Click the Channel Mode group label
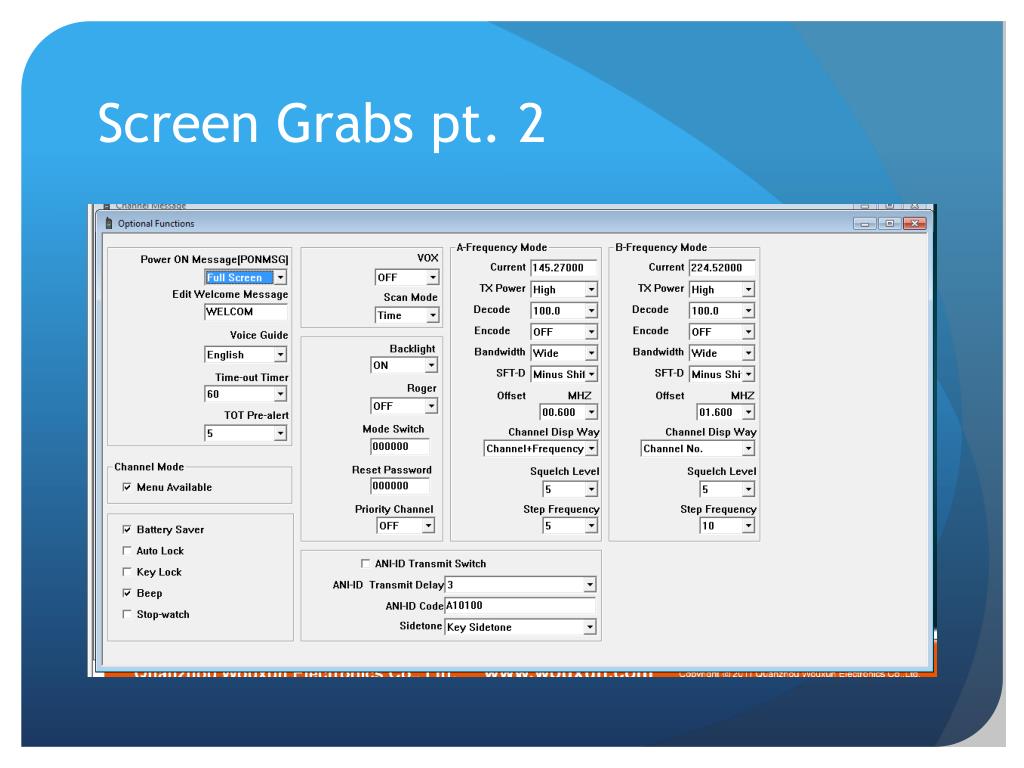 149,467
